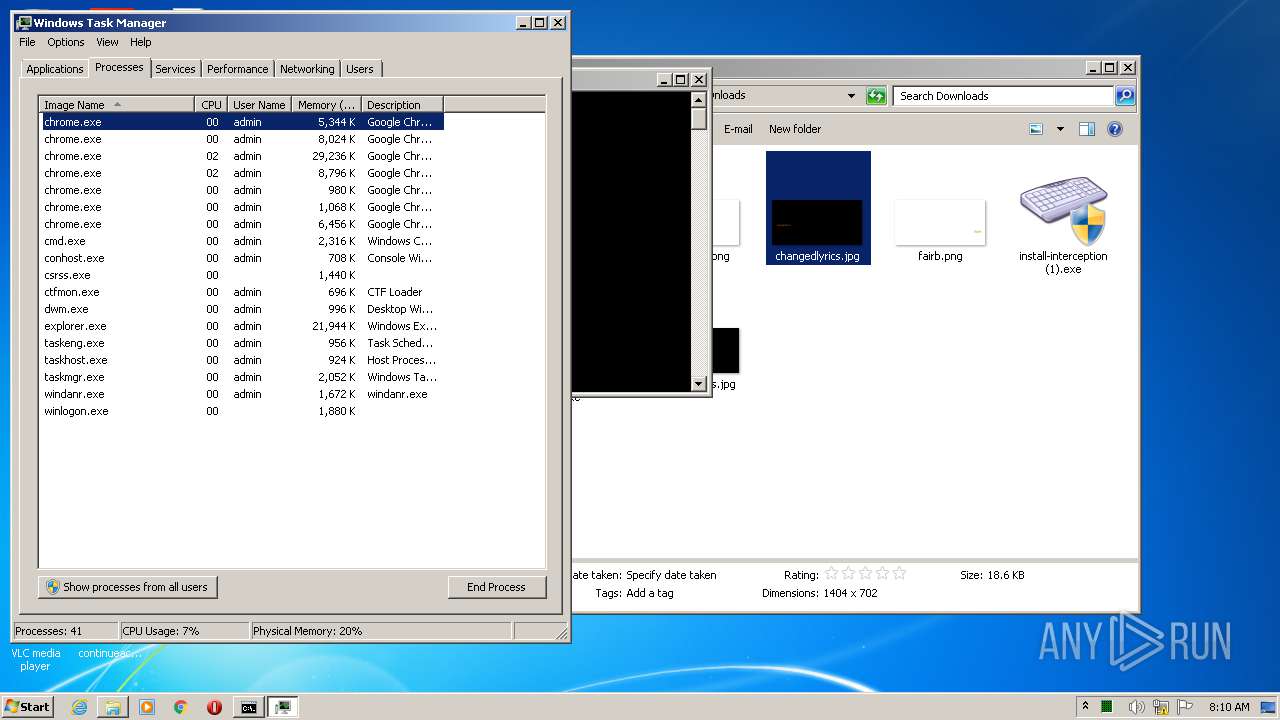Screen dimensions: 1280x720
Task: Show hidden tray icons arrow
Action: 1085,706
